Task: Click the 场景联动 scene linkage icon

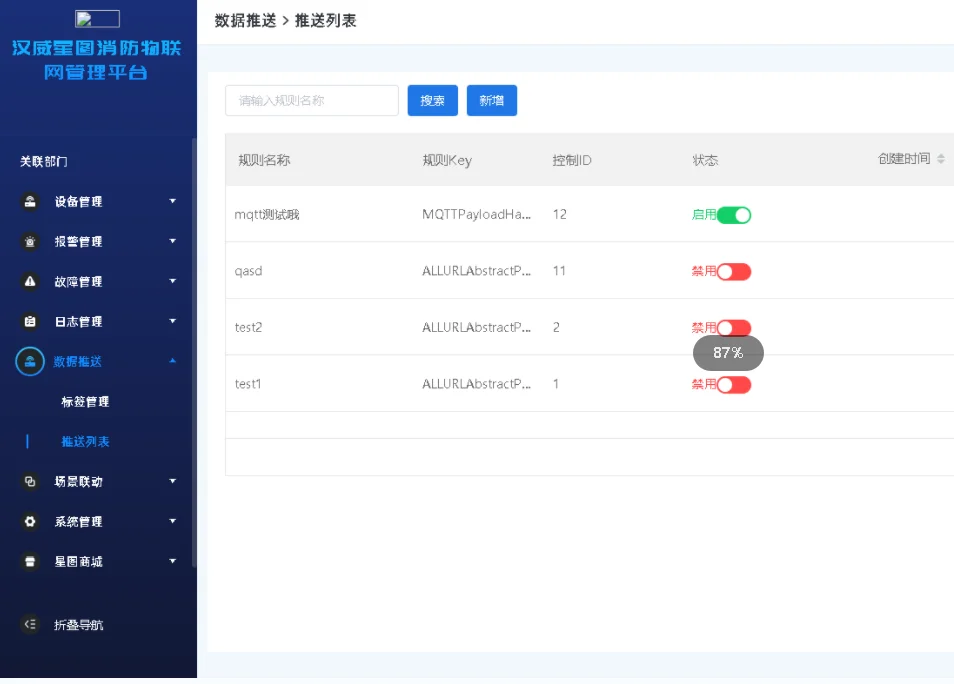Action: coord(28,481)
